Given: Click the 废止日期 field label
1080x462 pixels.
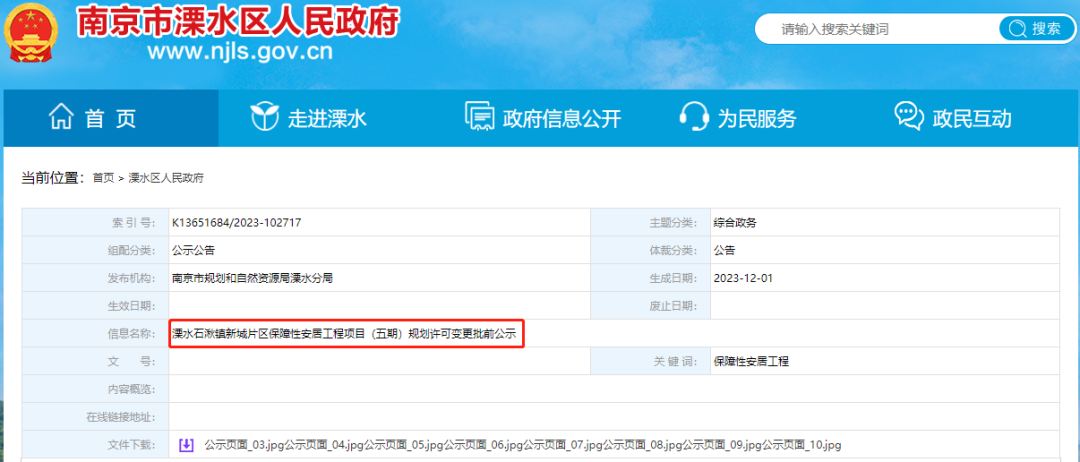Looking at the screenshot, I should [x=674, y=306].
